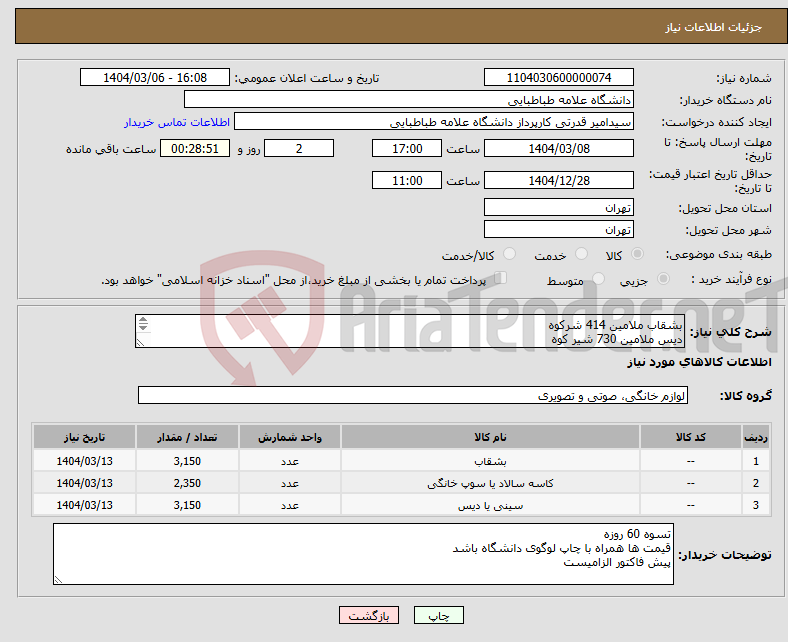Click scroll up arrow in شرح کلی نیاز box
Image resolution: width=788 pixels, height=642 pixels.
[x=143, y=320]
